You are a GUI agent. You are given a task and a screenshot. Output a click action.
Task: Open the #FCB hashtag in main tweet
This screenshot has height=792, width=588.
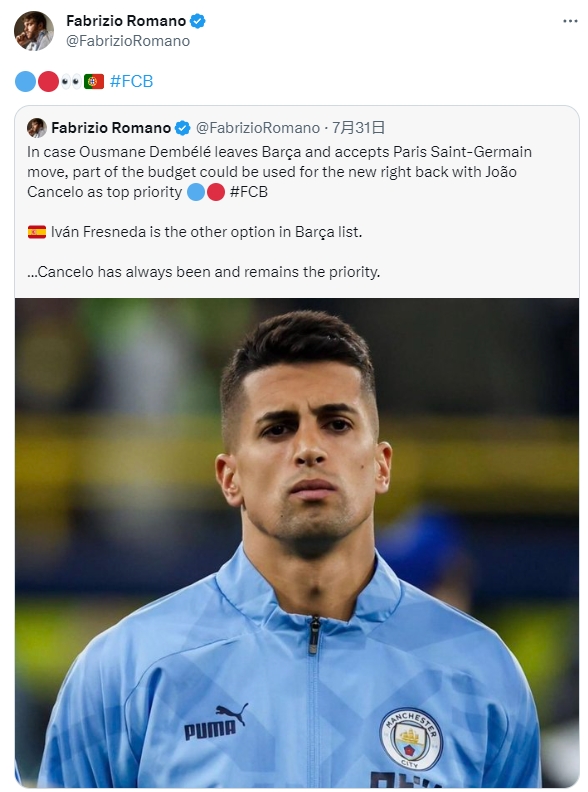coord(131,81)
